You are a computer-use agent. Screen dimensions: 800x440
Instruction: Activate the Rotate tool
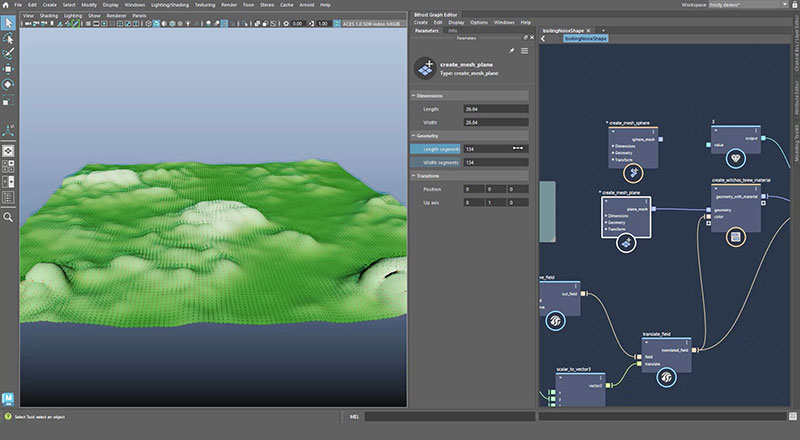[x=8, y=84]
